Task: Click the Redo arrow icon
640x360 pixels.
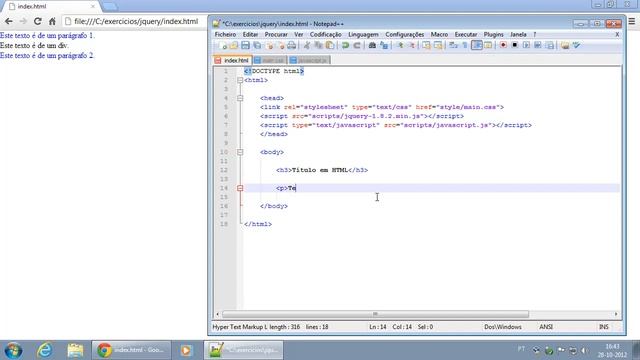Action: pos(356,45)
